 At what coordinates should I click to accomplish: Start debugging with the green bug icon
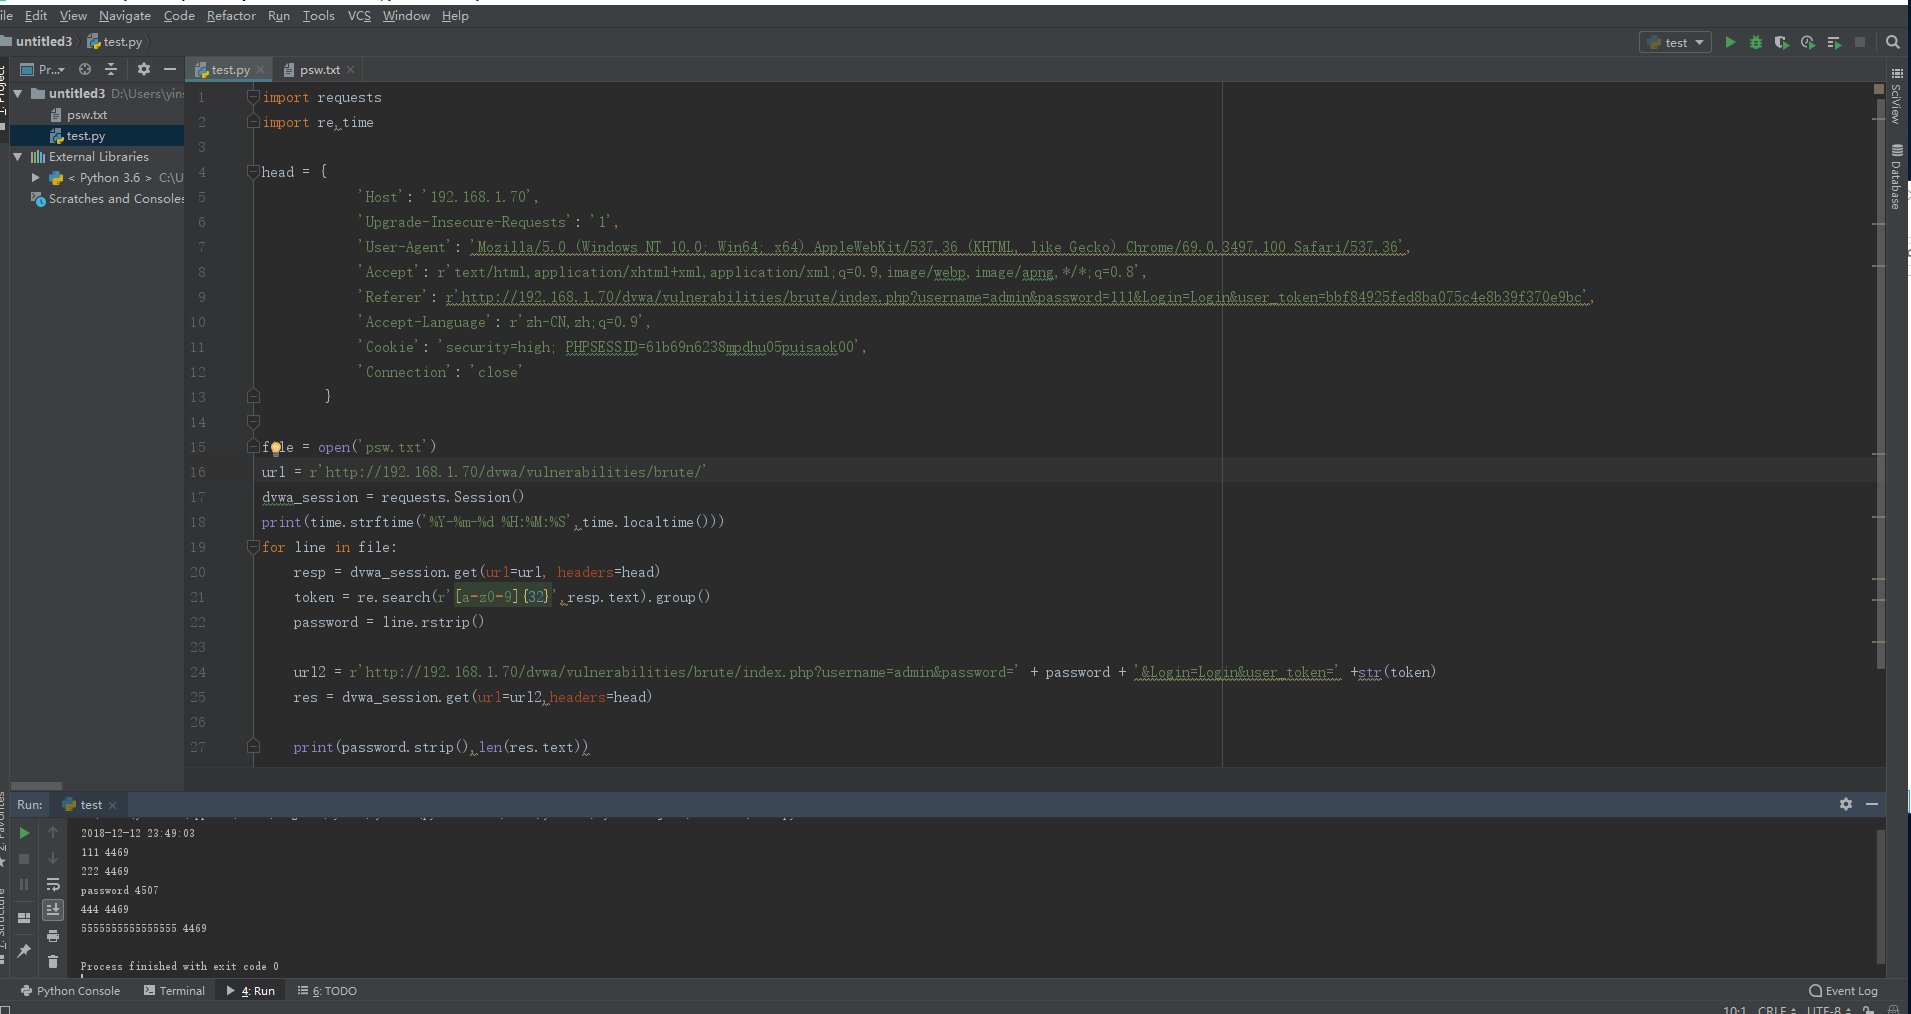coord(1756,42)
